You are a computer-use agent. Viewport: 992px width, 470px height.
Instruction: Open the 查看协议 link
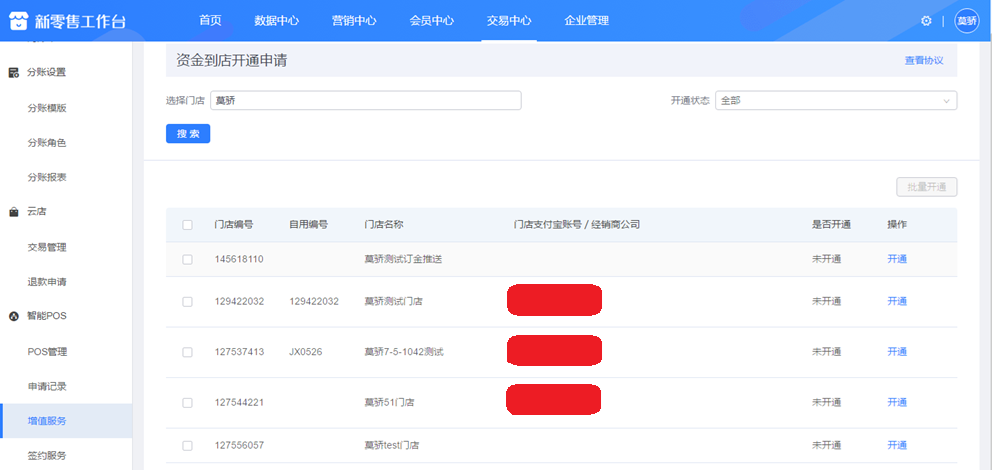(924, 61)
